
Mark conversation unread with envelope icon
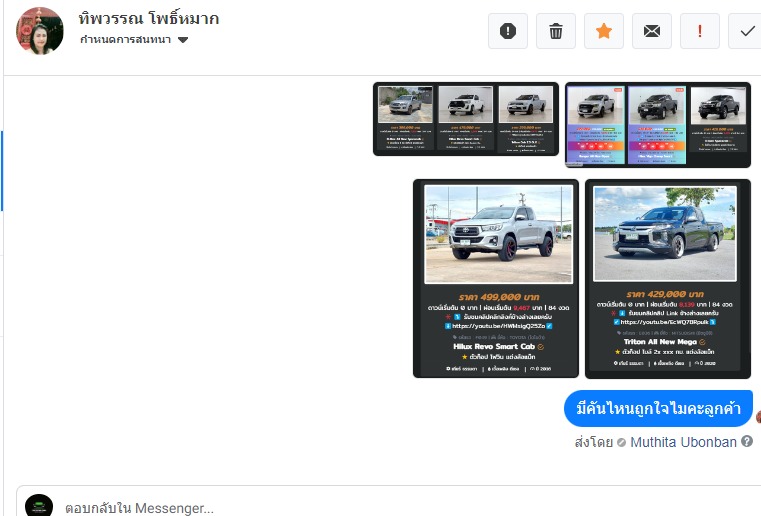[652, 31]
